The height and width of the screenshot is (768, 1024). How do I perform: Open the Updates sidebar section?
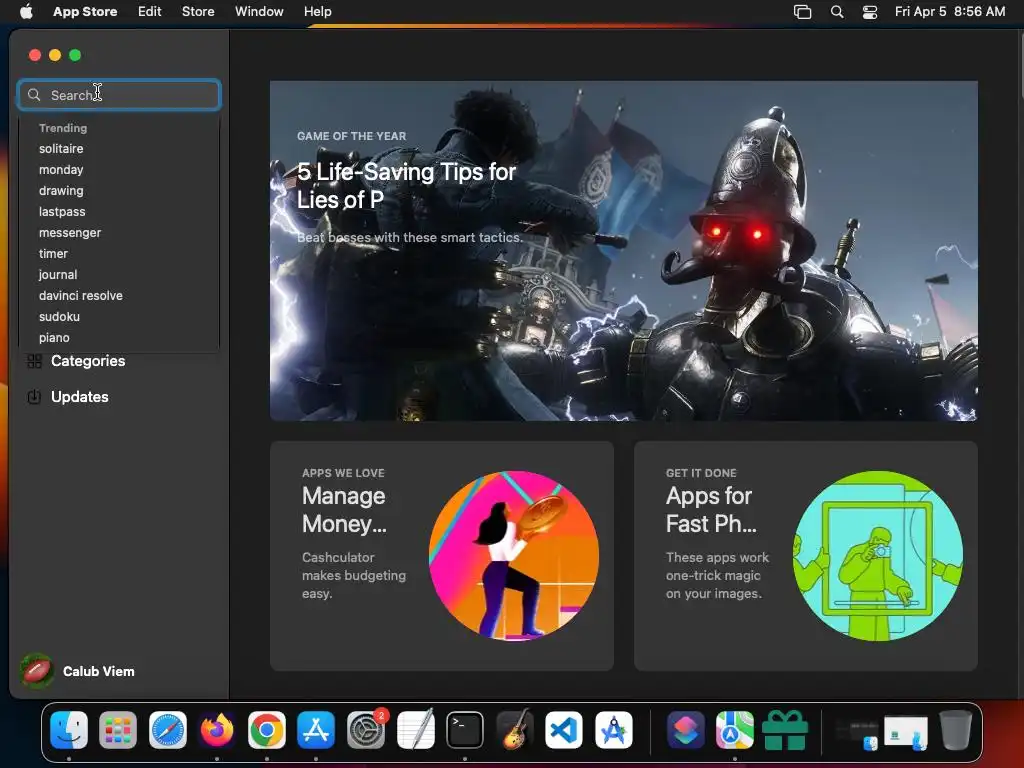(x=80, y=396)
